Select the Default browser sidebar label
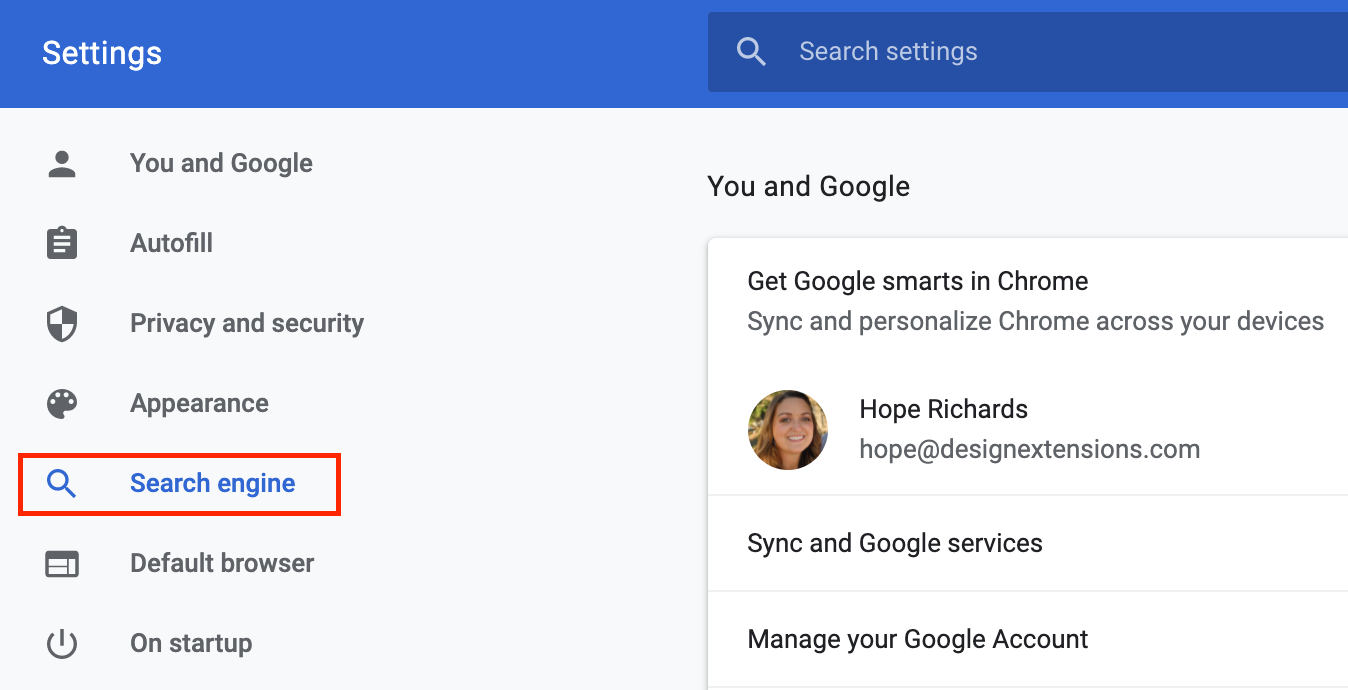The width and height of the screenshot is (1348, 690). (222, 563)
